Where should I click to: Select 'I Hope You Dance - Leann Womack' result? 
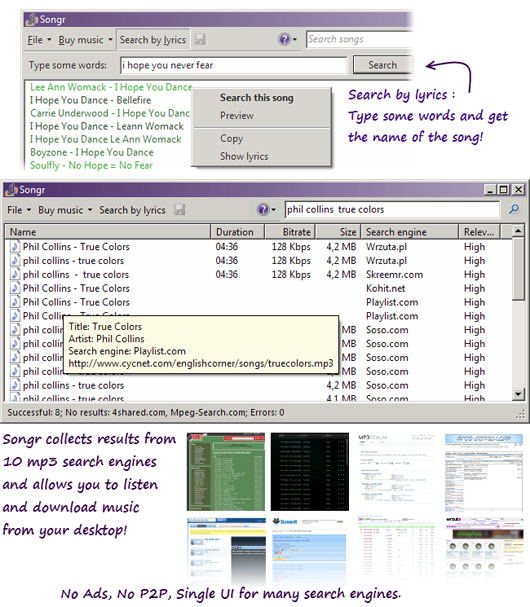click(107, 126)
